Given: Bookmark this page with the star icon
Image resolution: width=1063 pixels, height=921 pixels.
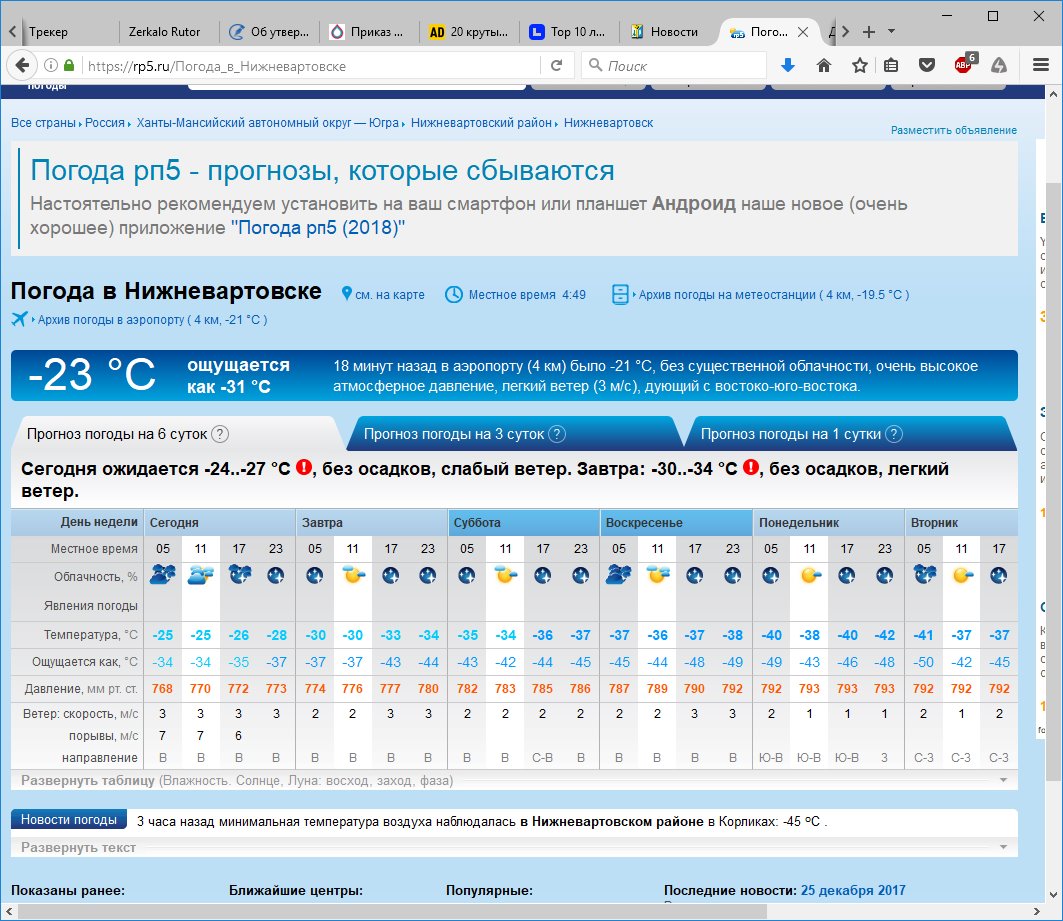Looking at the screenshot, I should 859,66.
